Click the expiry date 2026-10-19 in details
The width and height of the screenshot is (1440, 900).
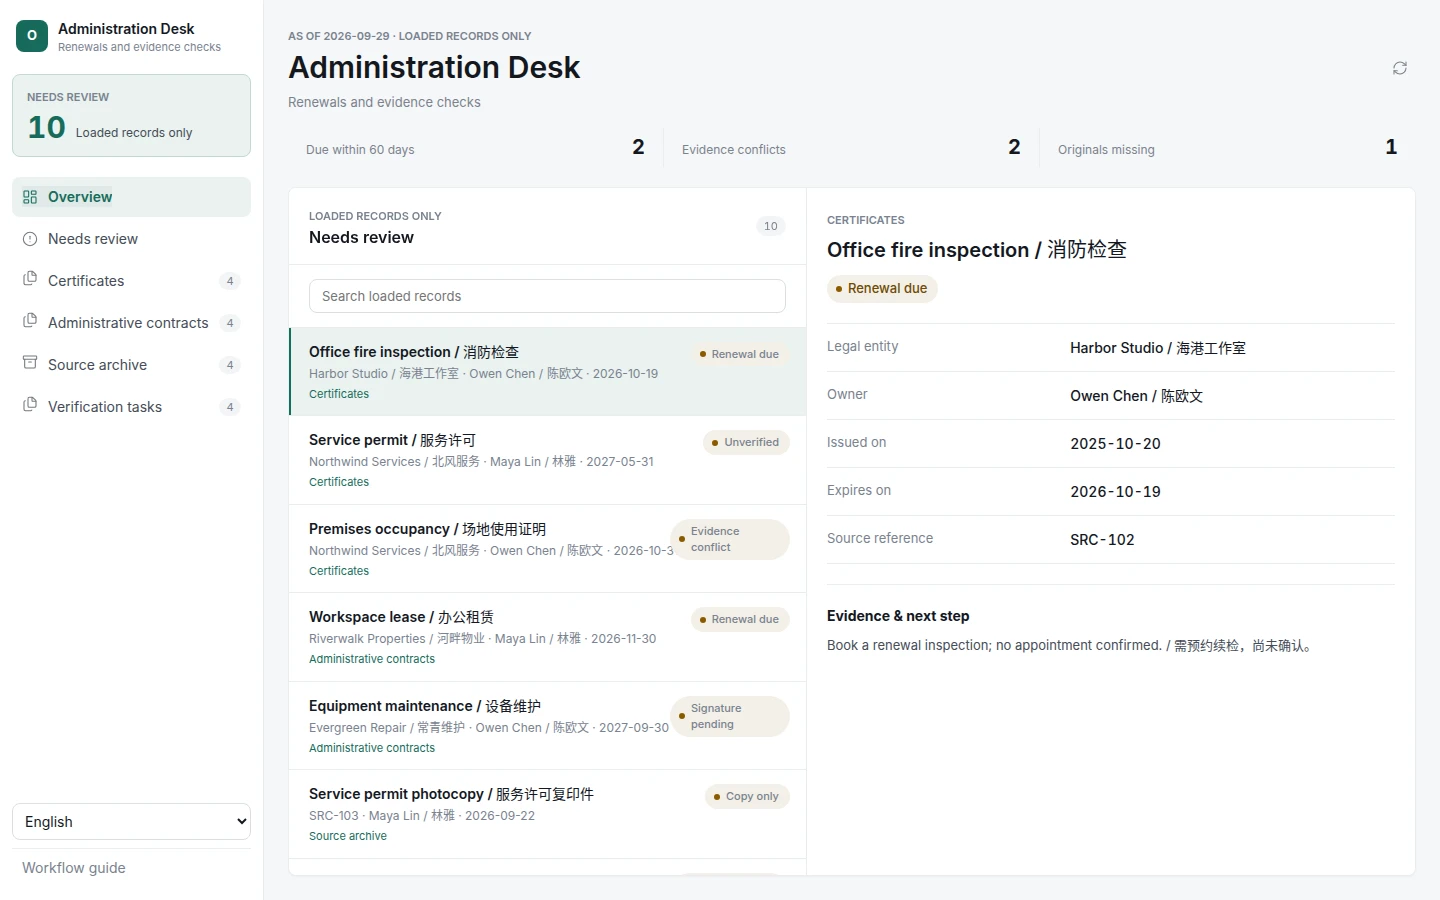pos(1115,492)
